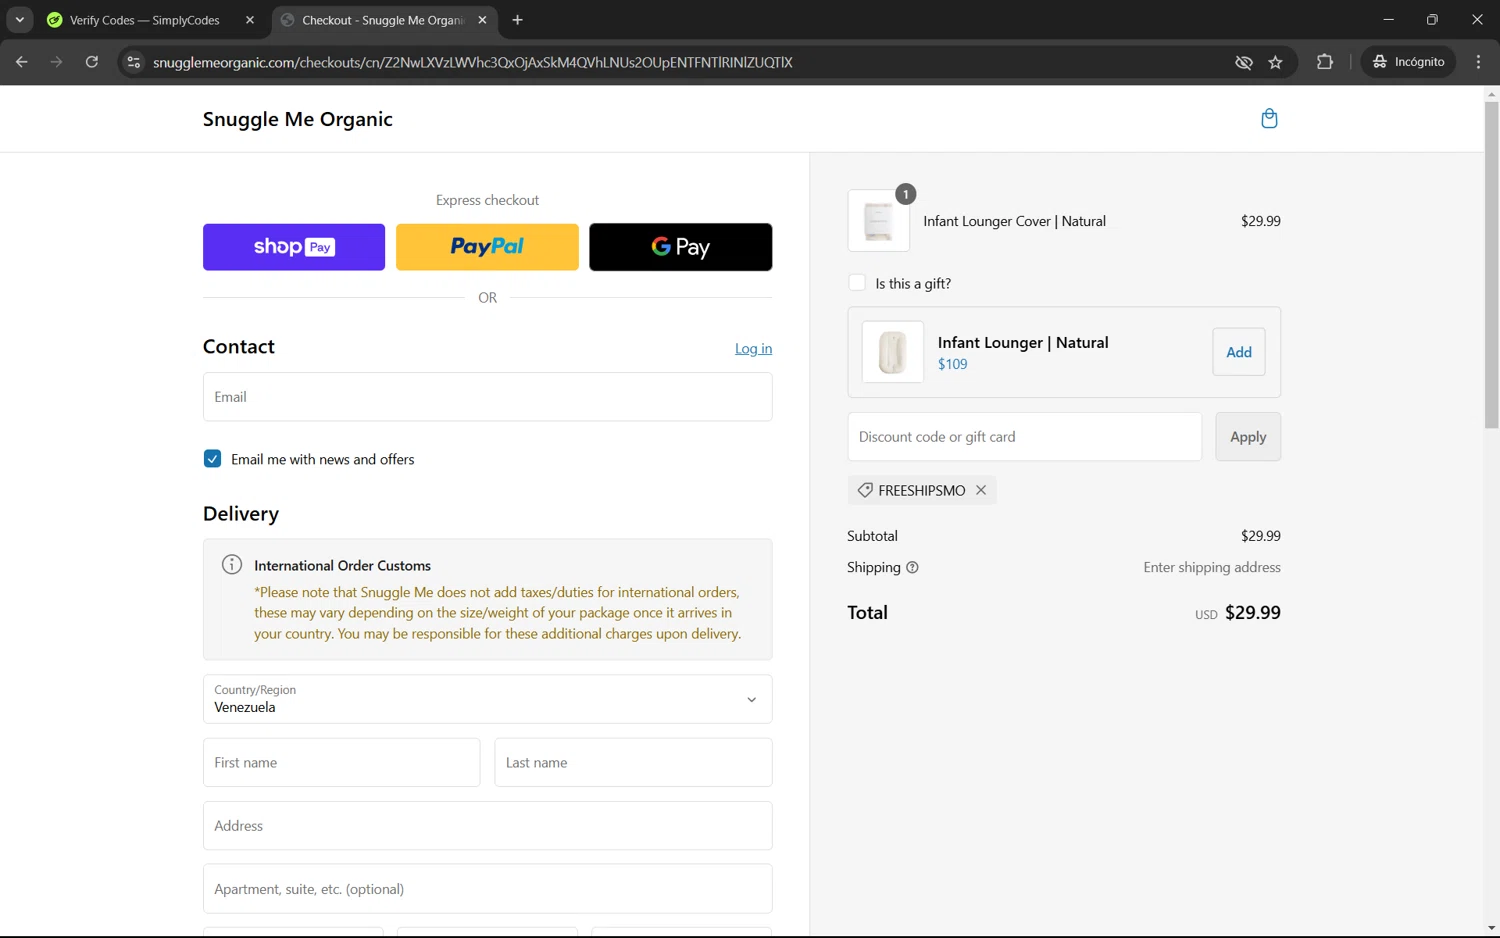Open a new tab with plus button
1500x938 pixels.
517,20
